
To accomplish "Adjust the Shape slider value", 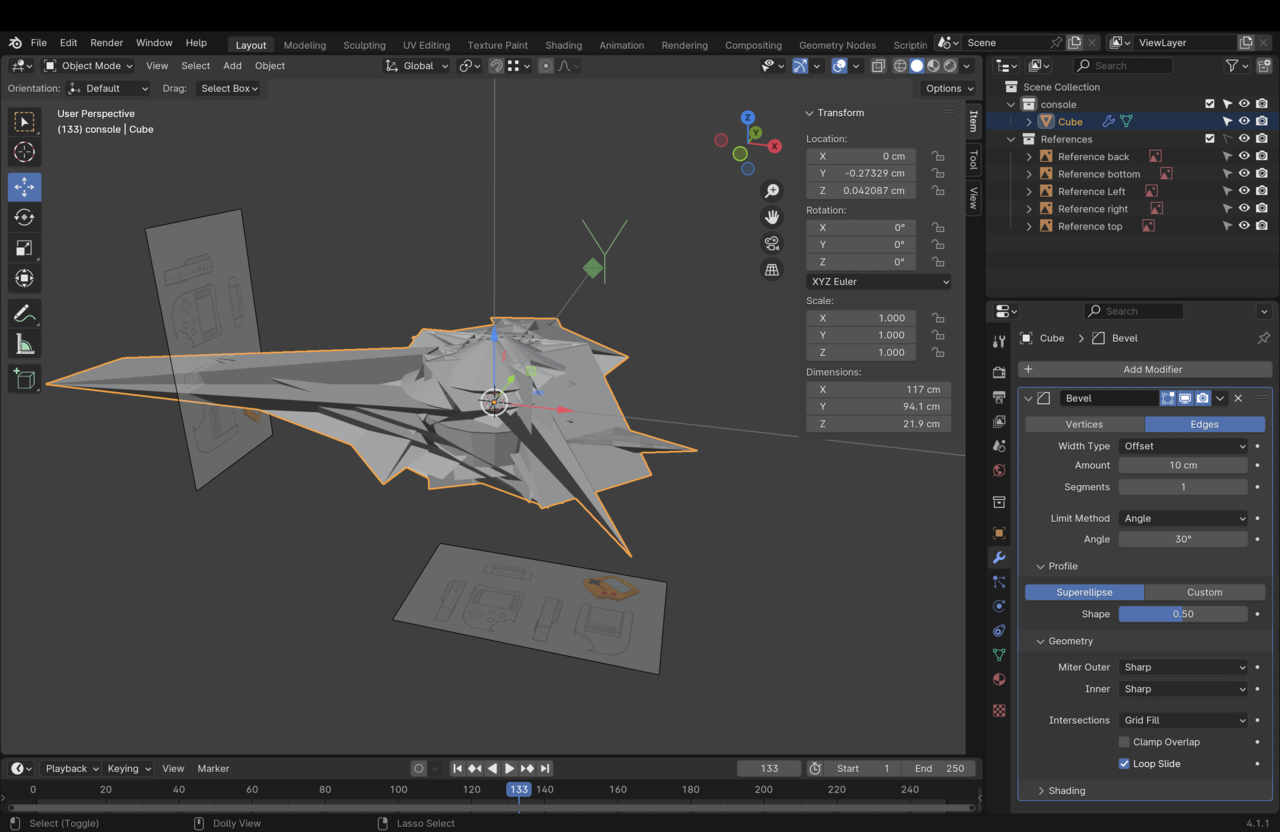I will [1183, 614].
